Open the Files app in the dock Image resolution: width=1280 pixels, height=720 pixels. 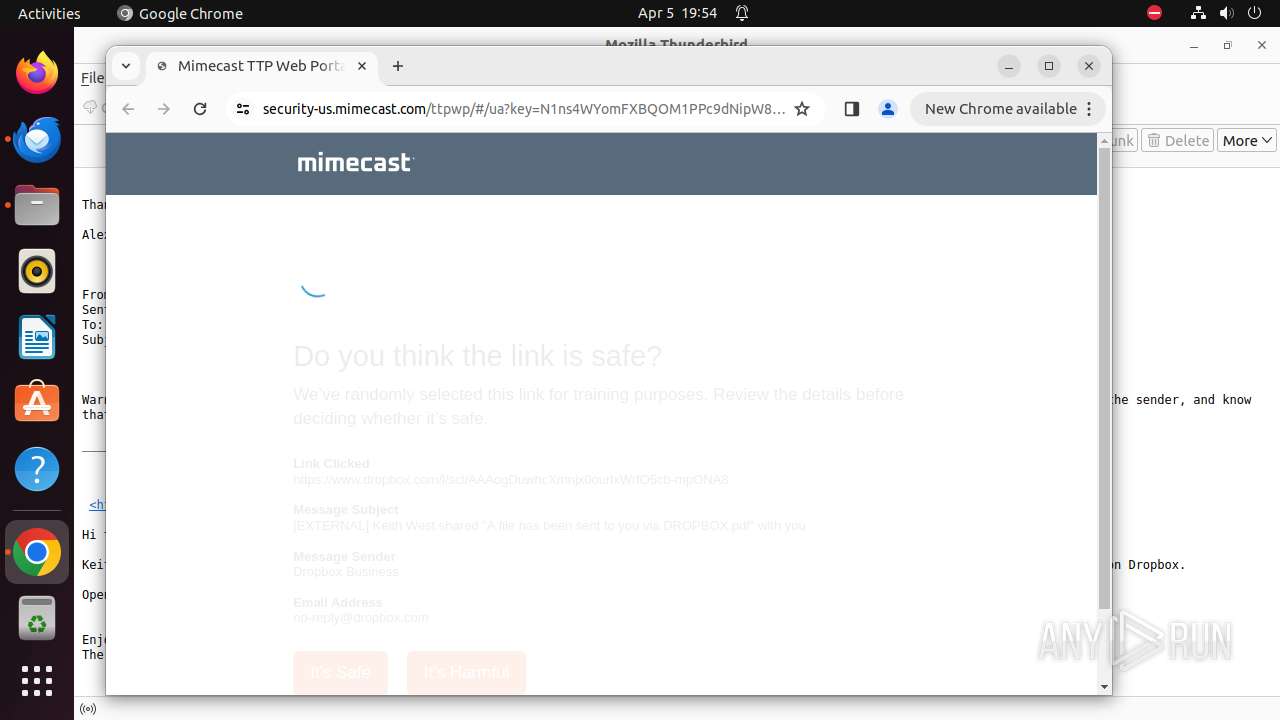37,206
